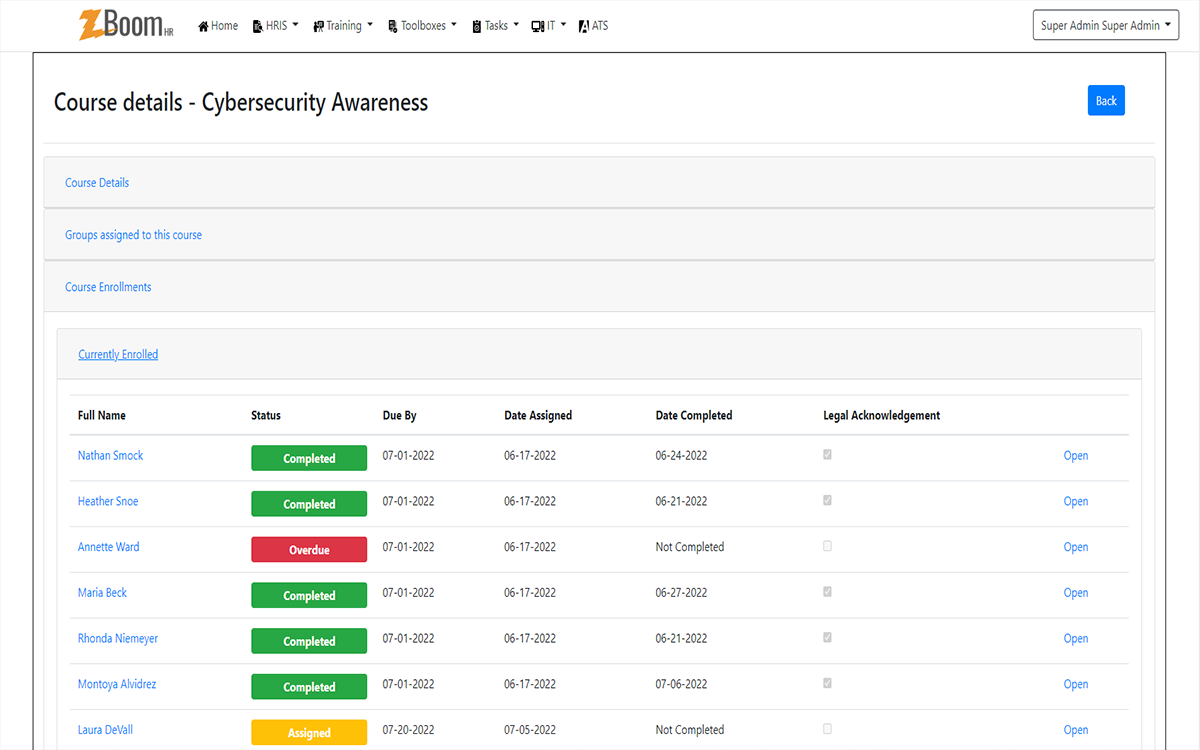Screen dimensions: 1200x750
Task: Toggle Maria Beck's legal acknowledgement checkbox
Action: [827, 592]
